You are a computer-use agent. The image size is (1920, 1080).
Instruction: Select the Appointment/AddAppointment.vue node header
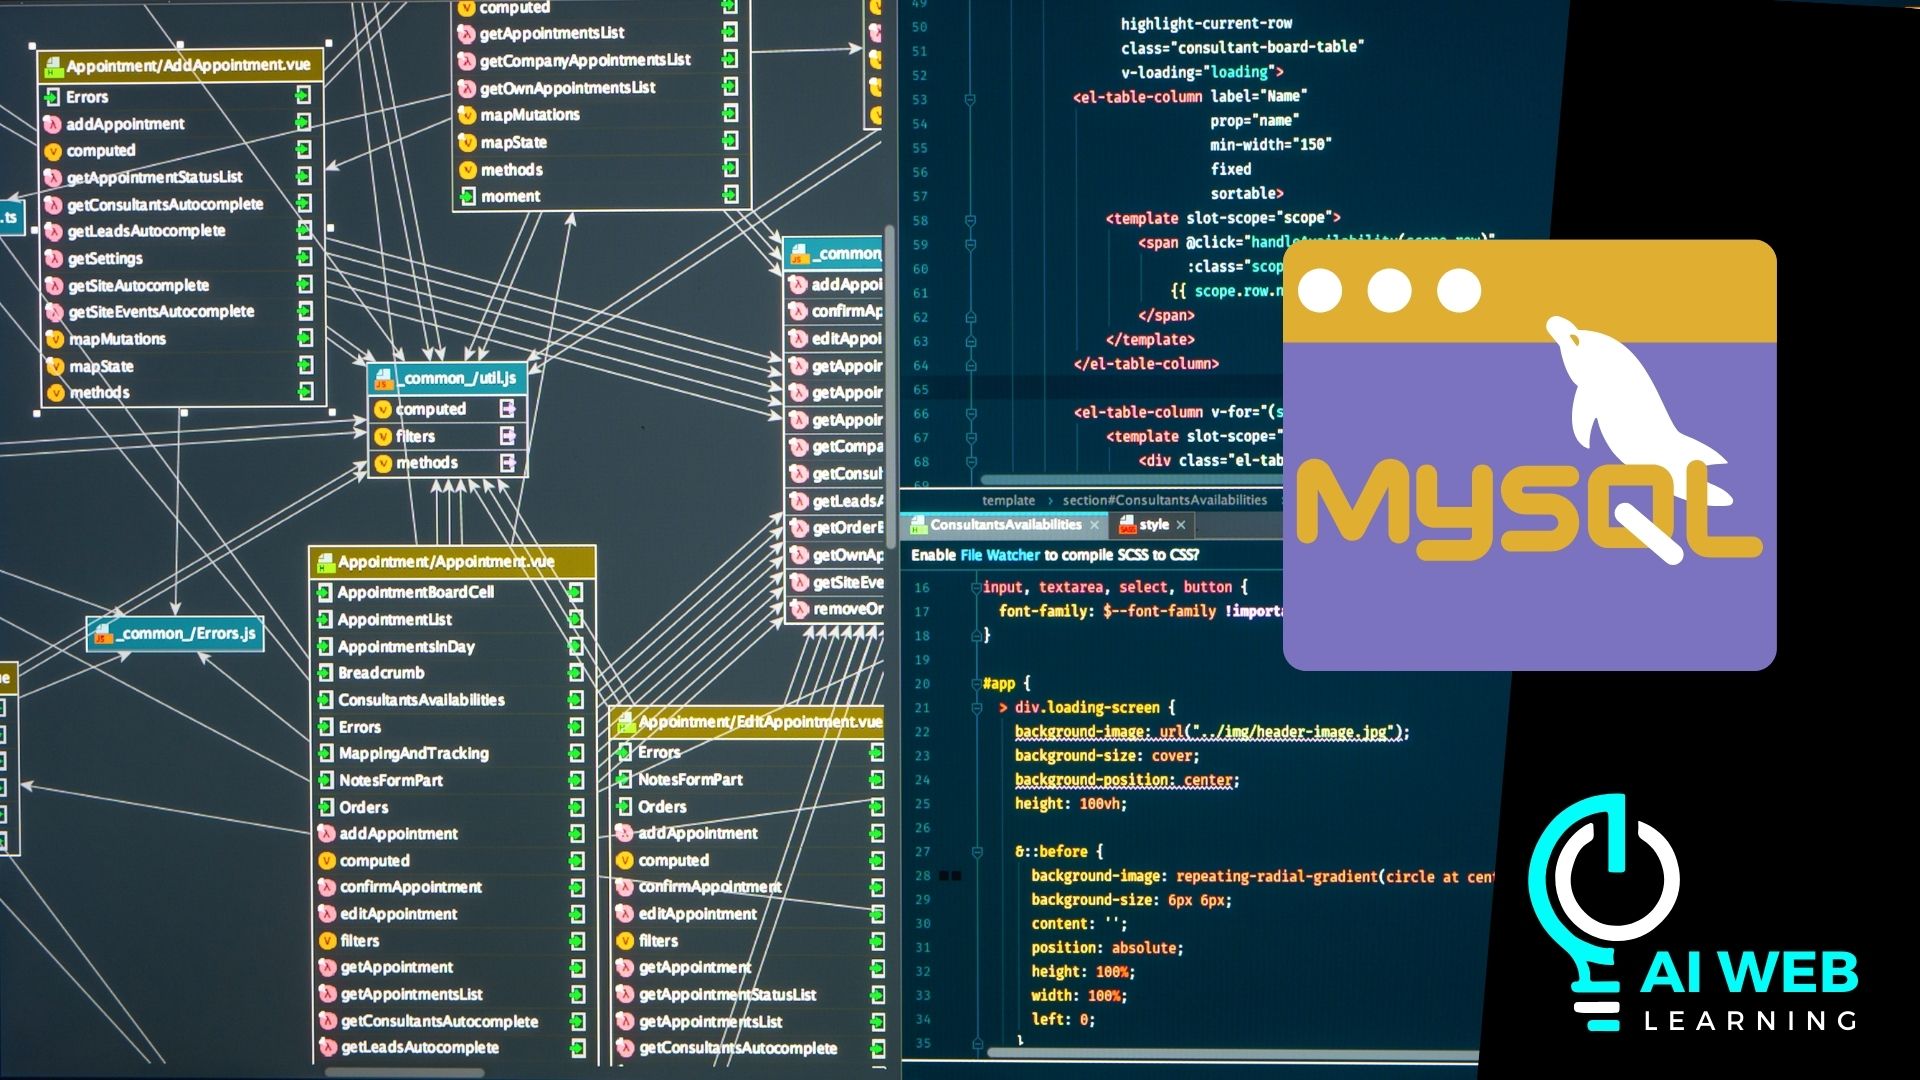click(x=181, y=66)
